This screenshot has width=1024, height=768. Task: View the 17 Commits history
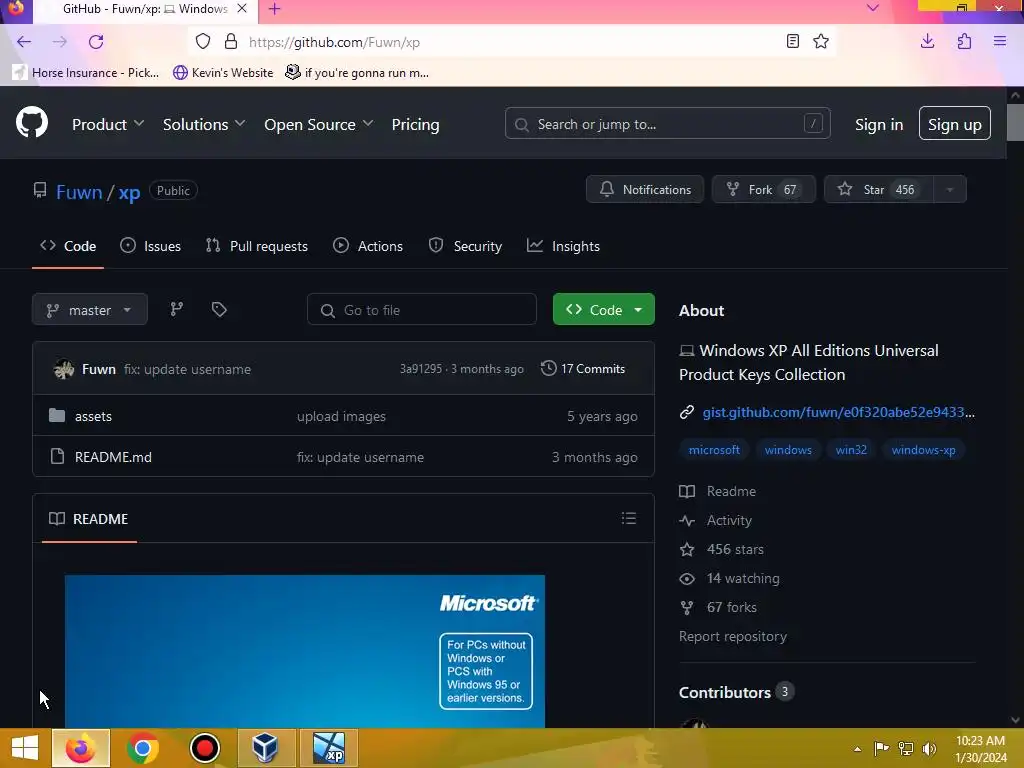tap(583, 368)
